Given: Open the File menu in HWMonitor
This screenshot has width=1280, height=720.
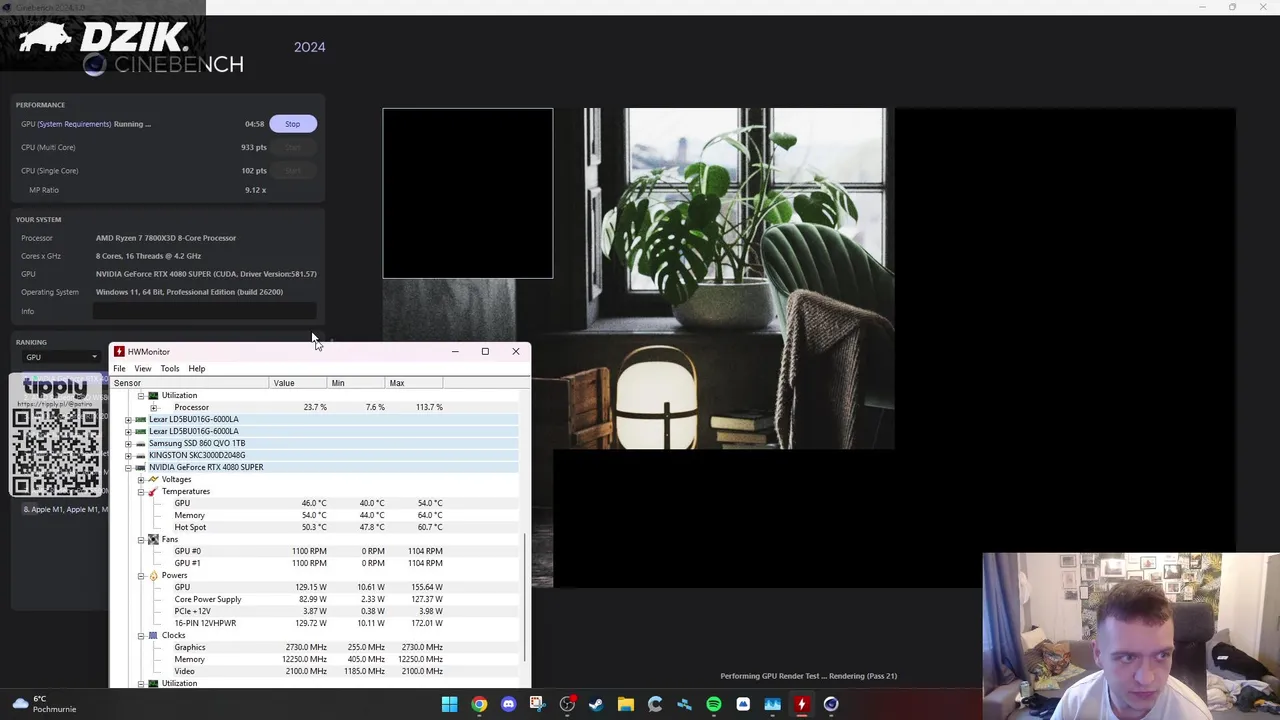Looking at the screenshot, I should [119, 369].
